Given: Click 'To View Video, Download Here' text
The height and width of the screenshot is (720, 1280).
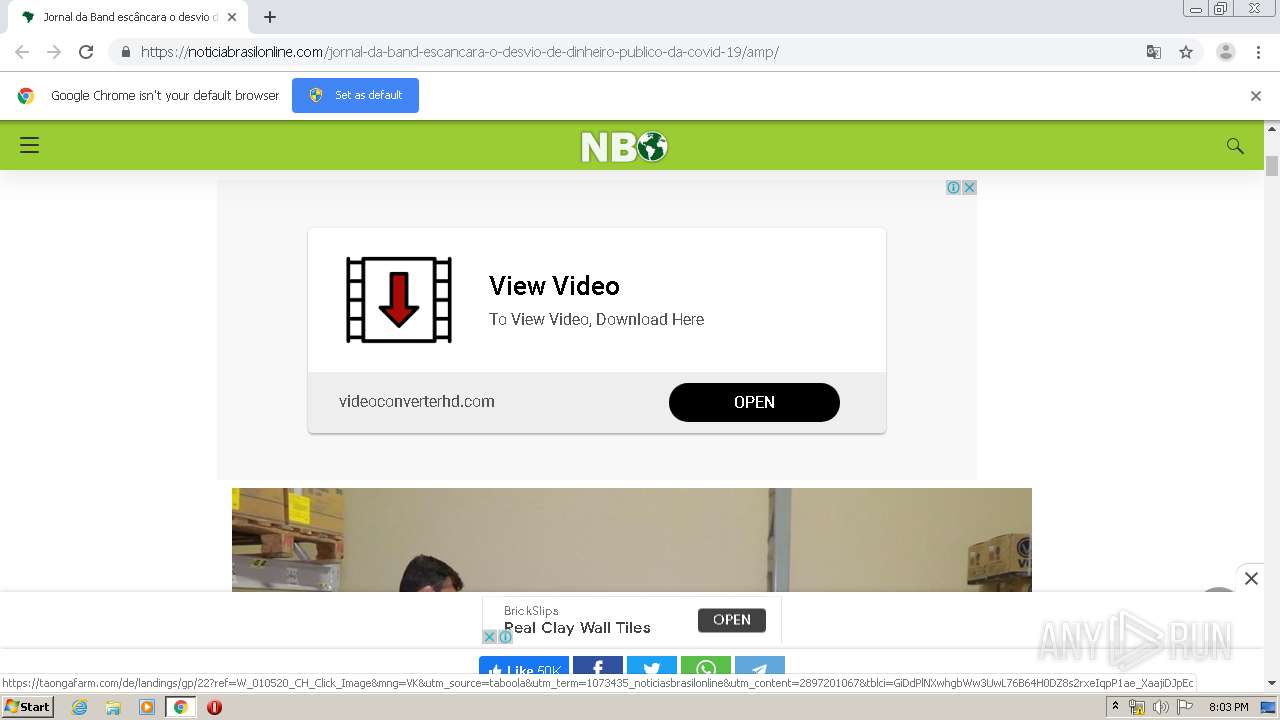Looking at the screenshot, I should [596, 319].
